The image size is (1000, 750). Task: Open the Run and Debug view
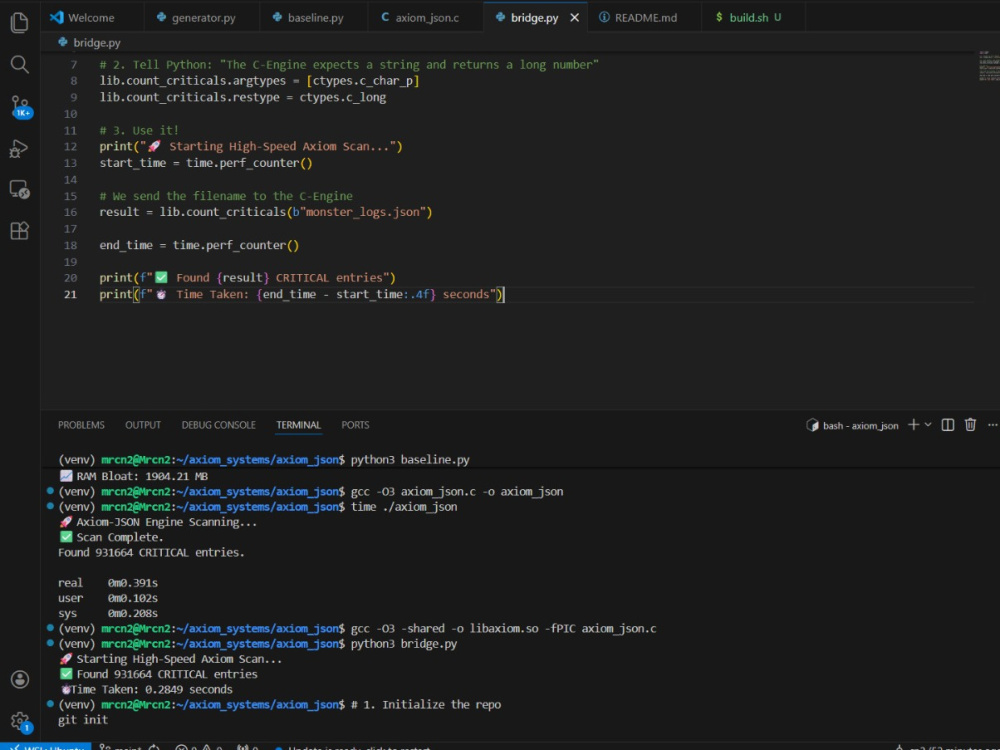click(x=19, y=149)
